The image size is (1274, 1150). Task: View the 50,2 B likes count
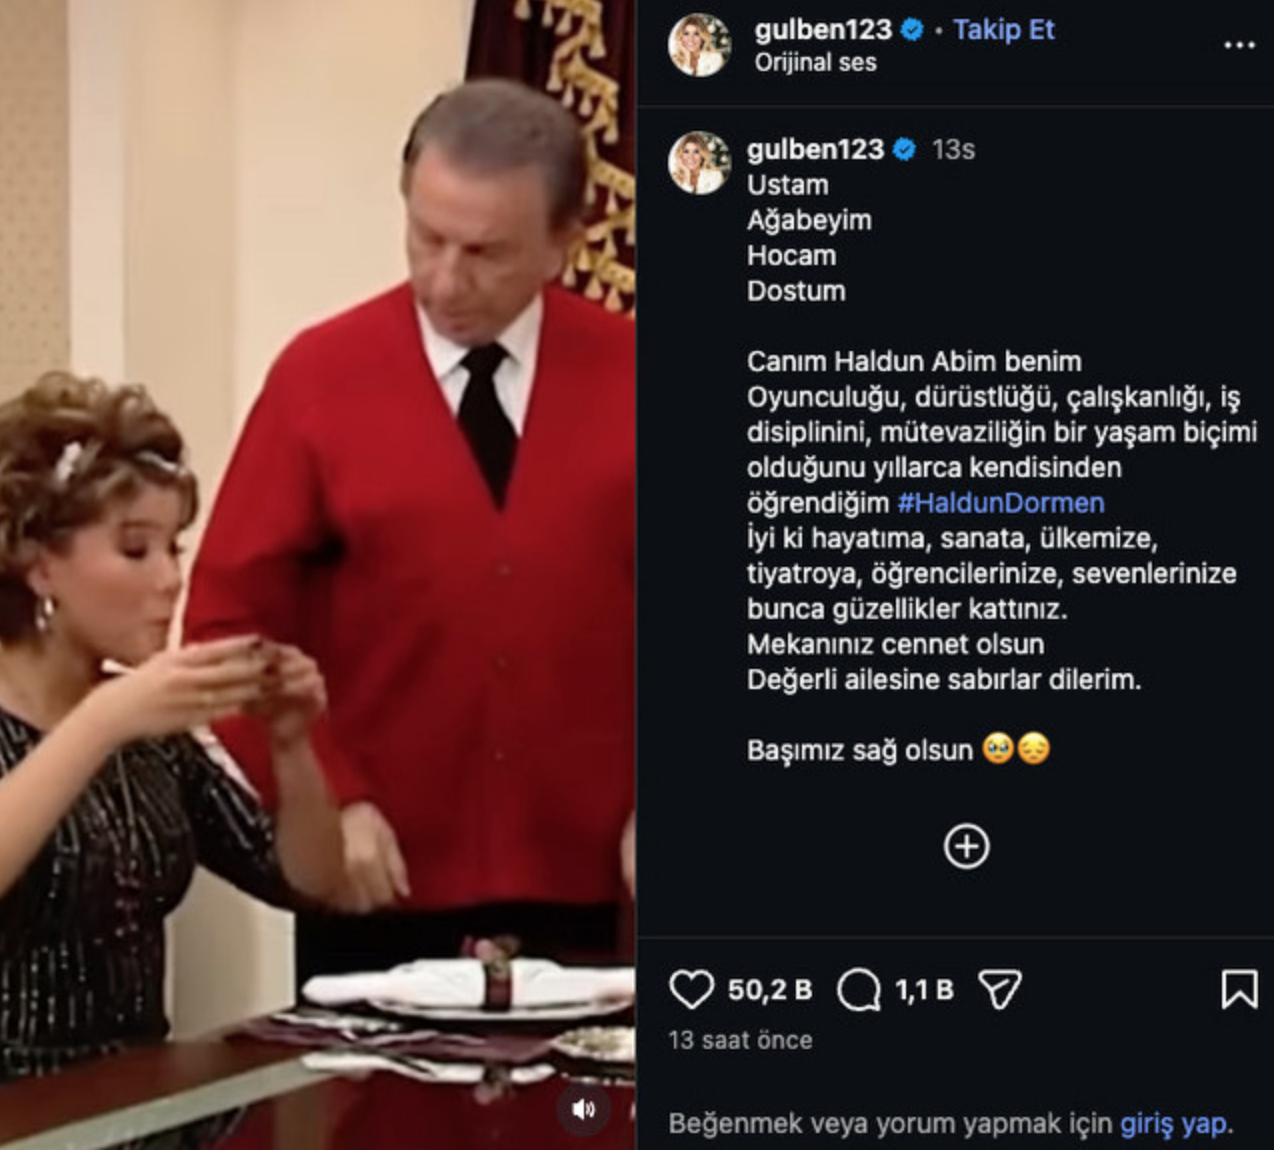click(770, 990)
